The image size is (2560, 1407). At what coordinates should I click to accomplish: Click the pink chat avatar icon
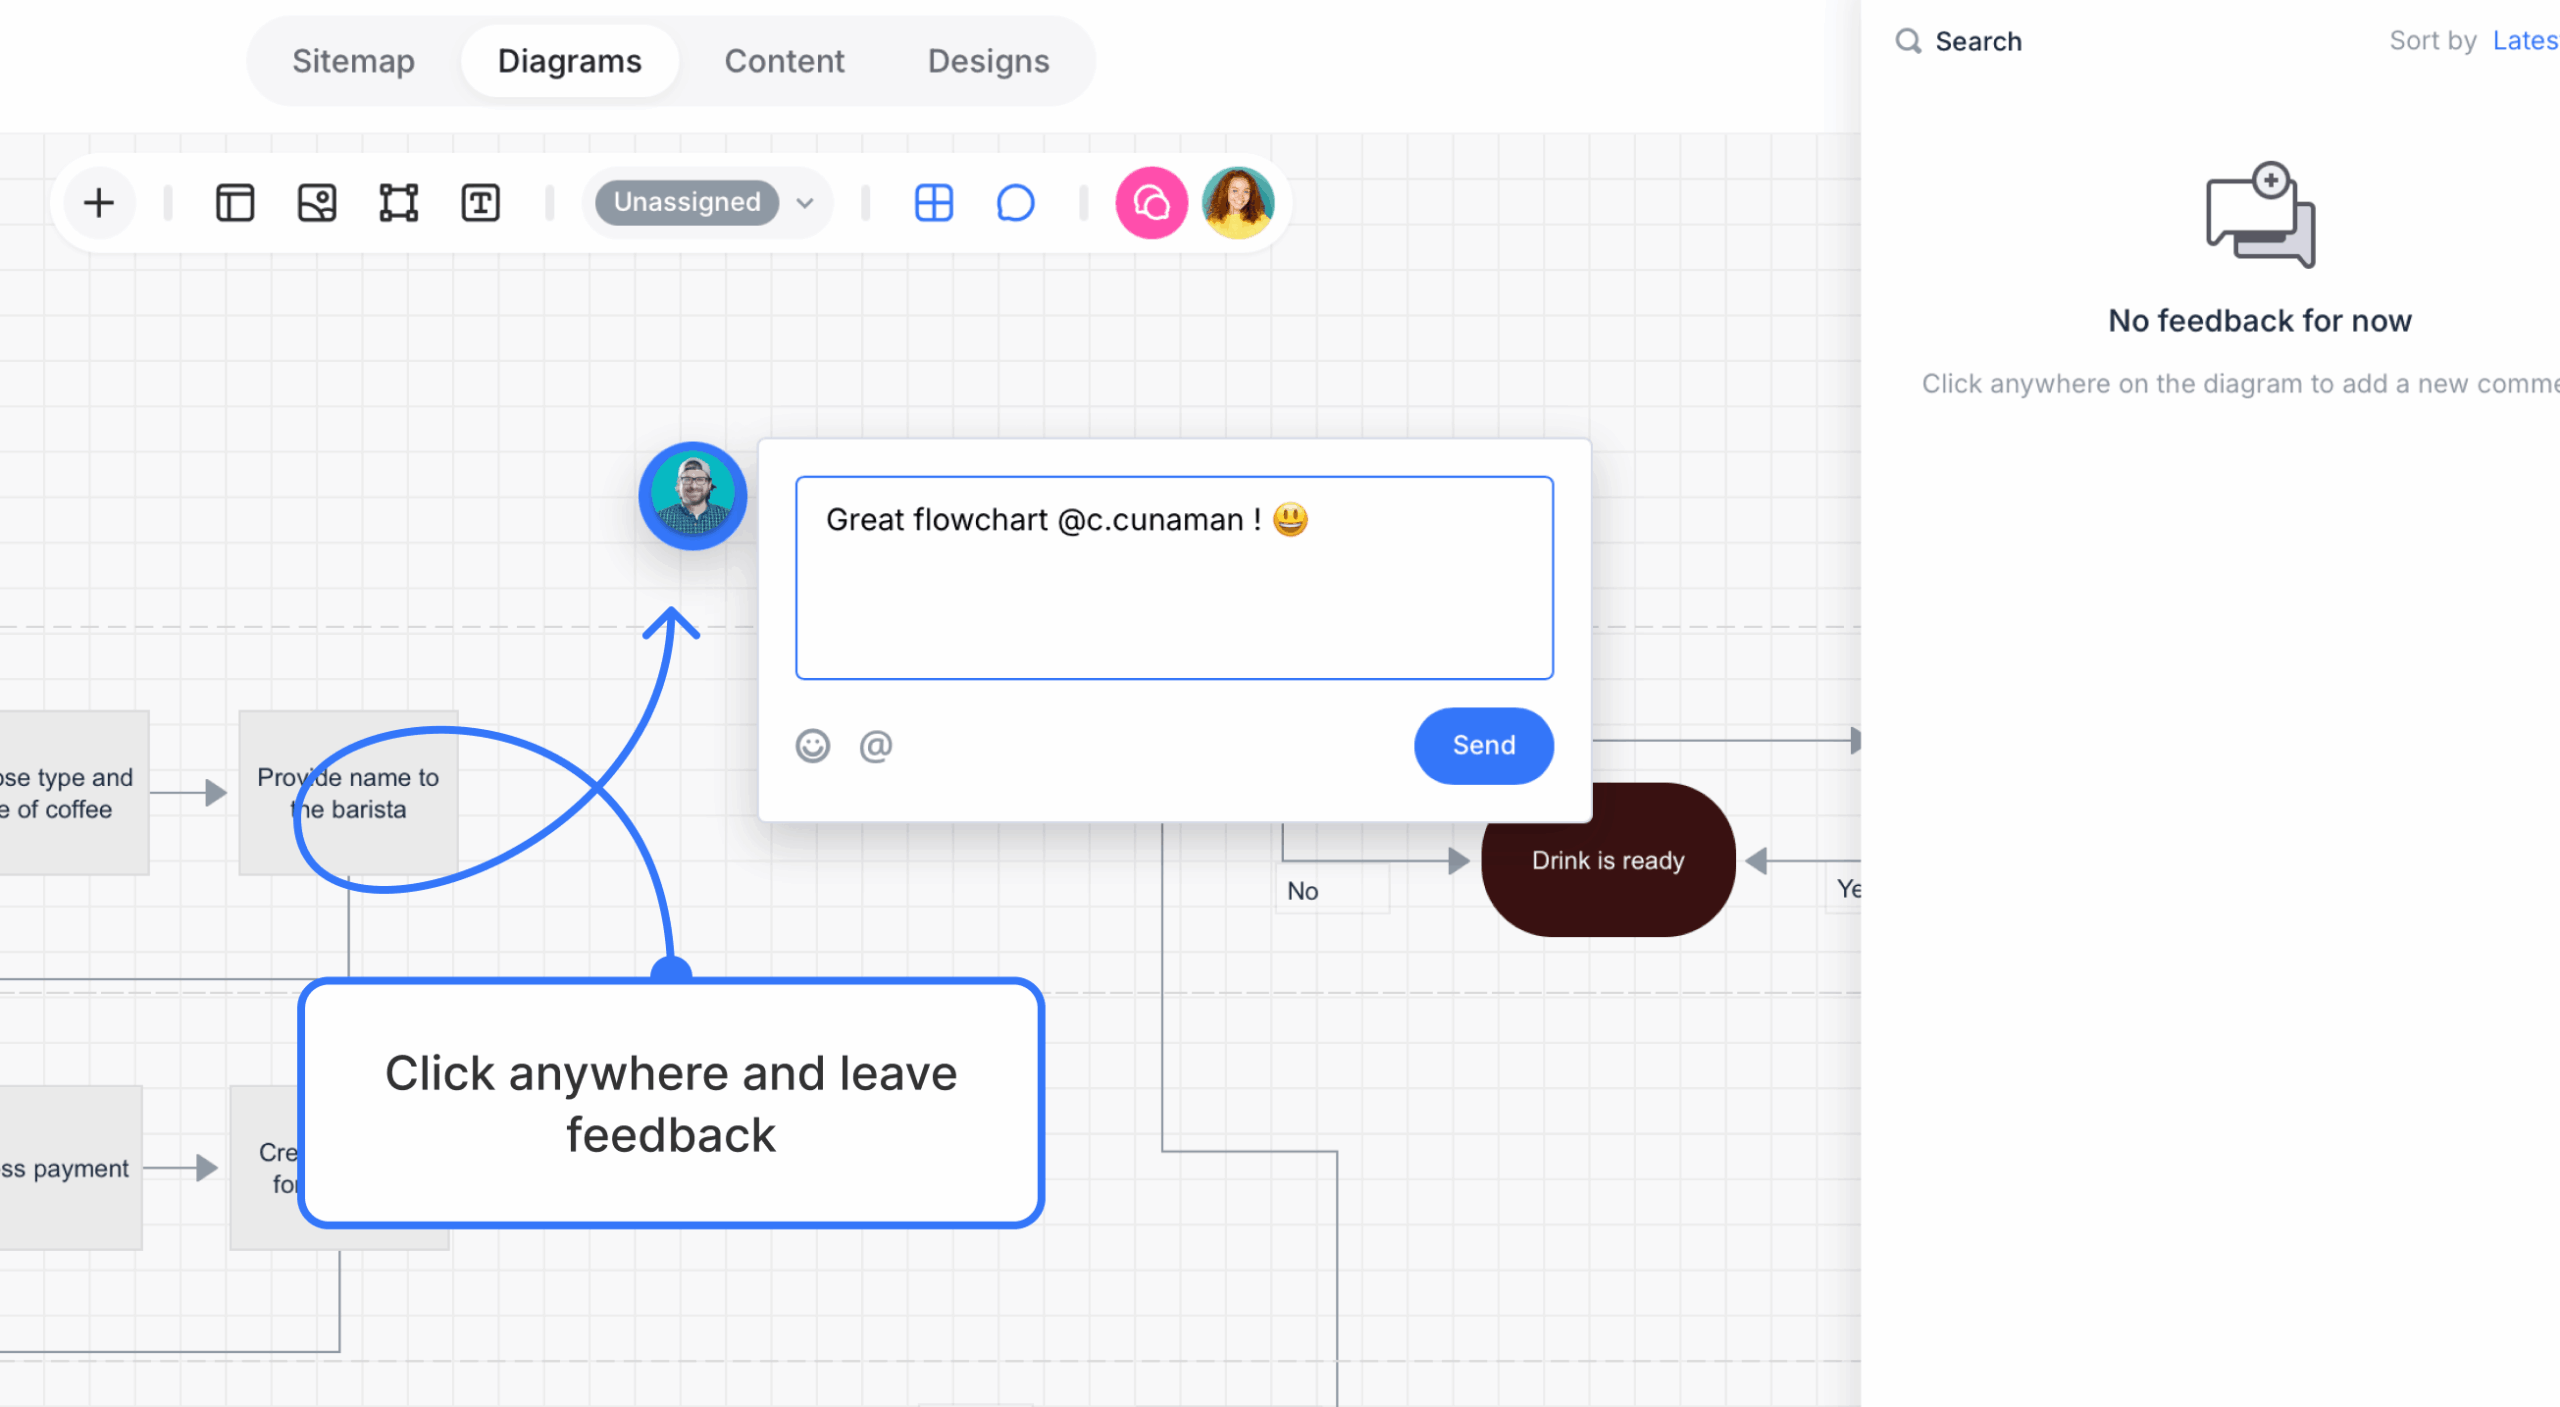(1151, 203)
